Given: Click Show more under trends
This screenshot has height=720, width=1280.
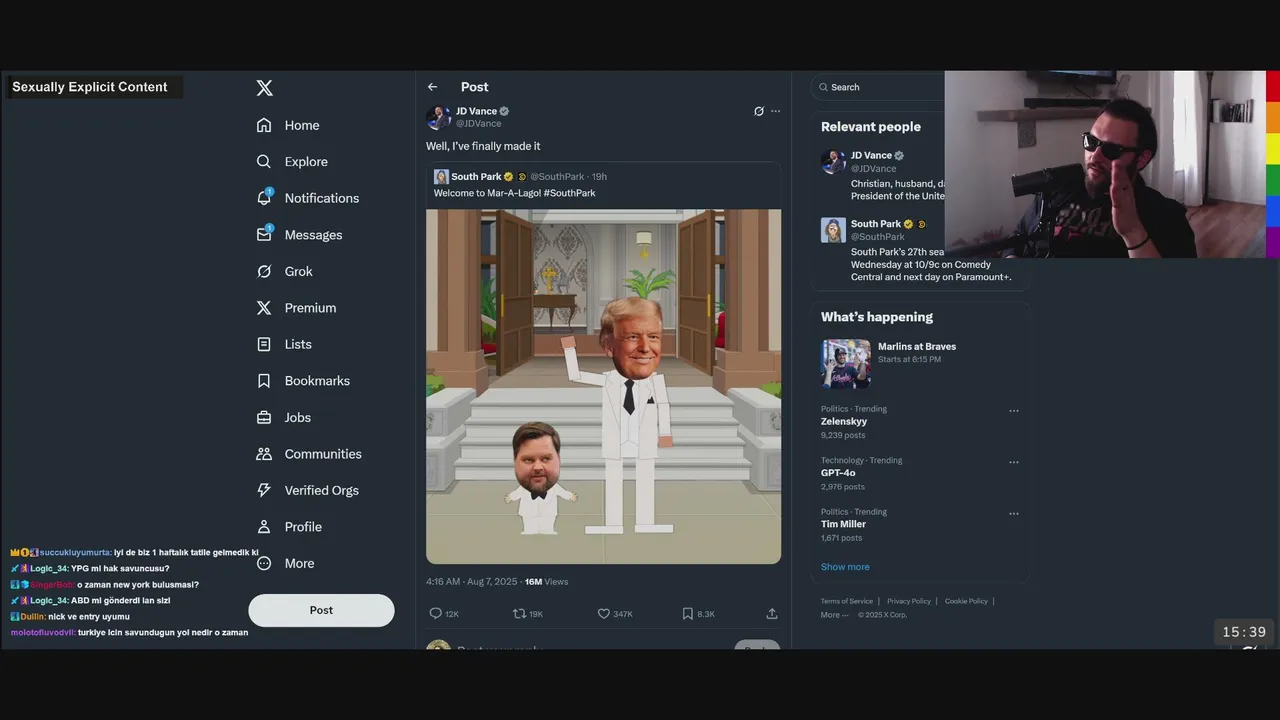Looking at the screenshot, I should [x=845, y=567].
